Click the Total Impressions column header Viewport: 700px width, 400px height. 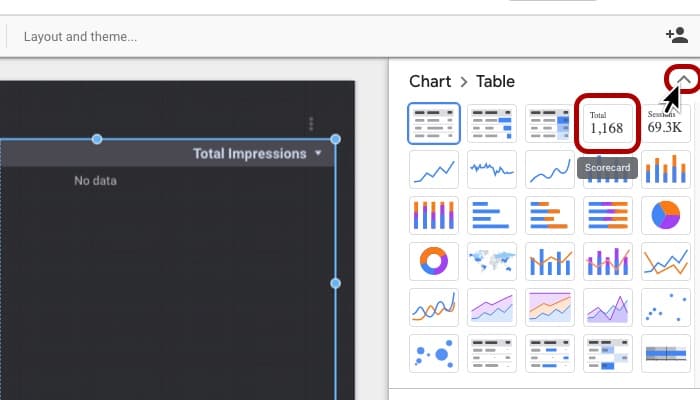click(250, 154)
